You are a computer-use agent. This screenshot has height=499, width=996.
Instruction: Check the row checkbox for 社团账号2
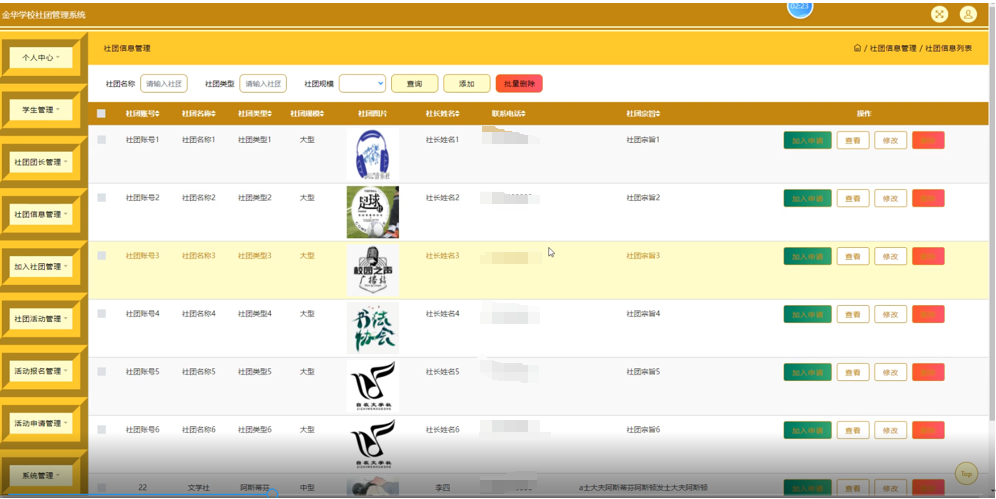(102, 198)
